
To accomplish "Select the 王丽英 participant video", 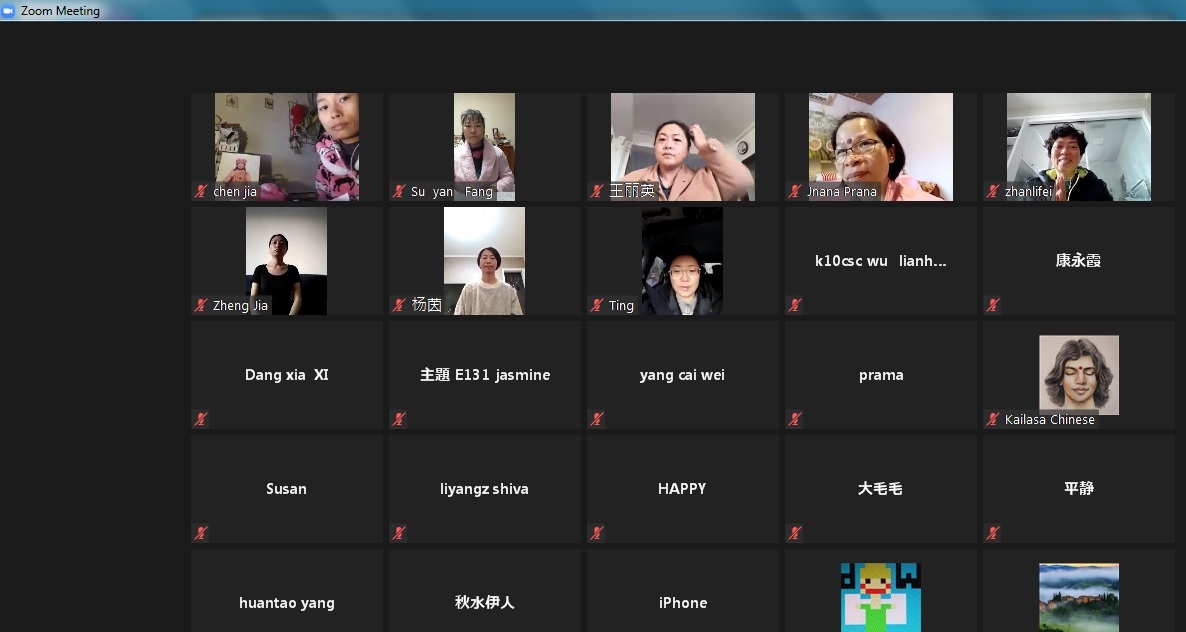I will coord(682,145).
